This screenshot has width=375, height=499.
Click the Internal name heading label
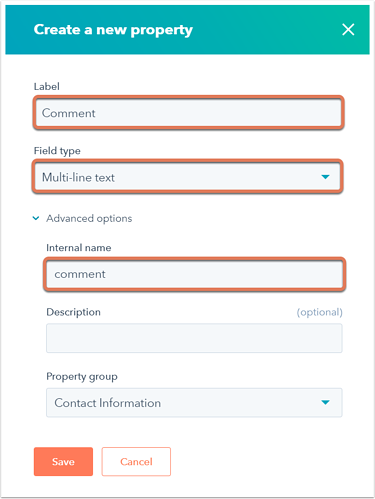tap(79, 248)
